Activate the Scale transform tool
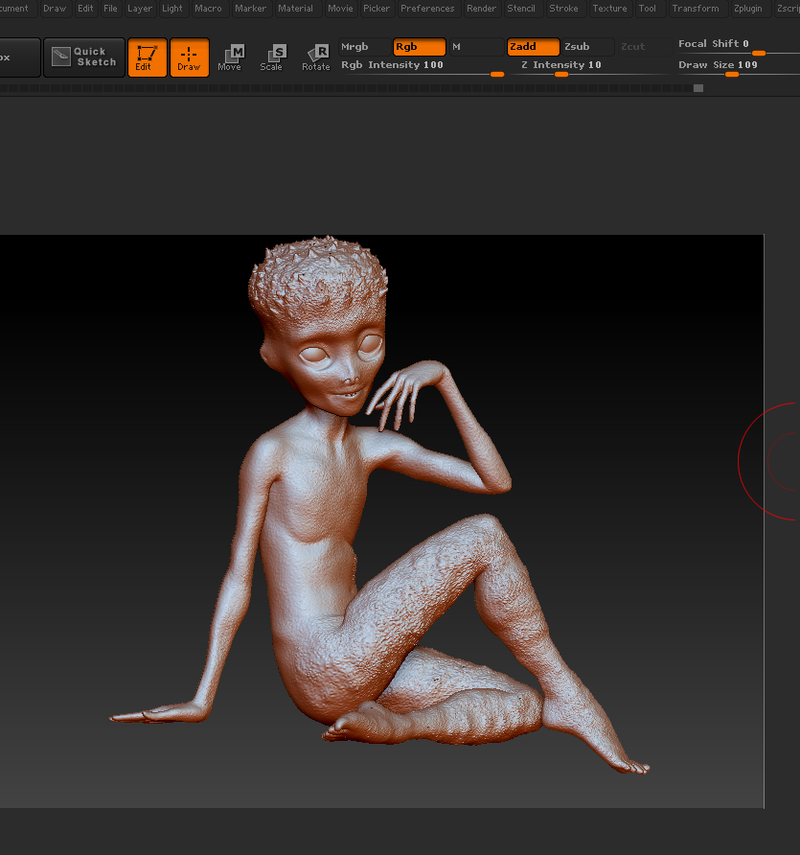 pos(272,57)
